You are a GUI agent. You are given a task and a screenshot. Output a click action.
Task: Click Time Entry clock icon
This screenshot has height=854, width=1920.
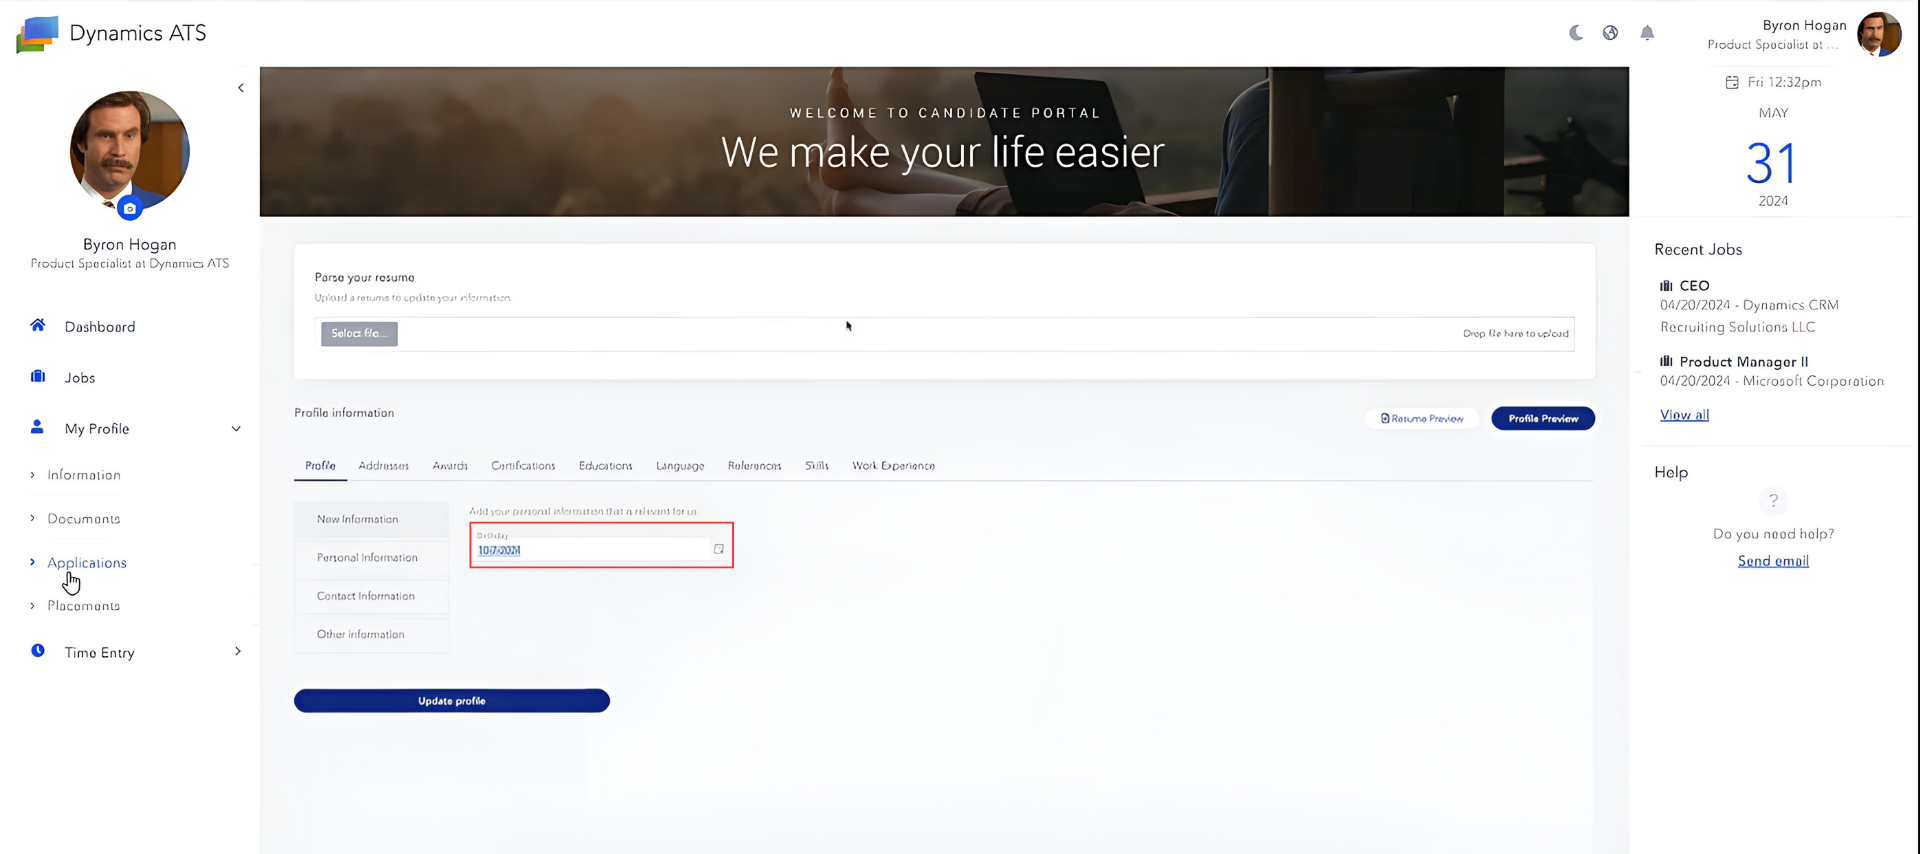(x=38, y=651)
